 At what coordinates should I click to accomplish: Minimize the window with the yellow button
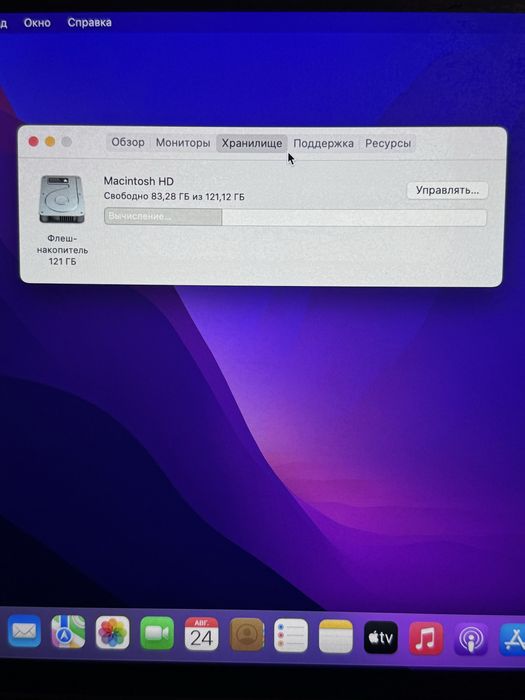50,142
